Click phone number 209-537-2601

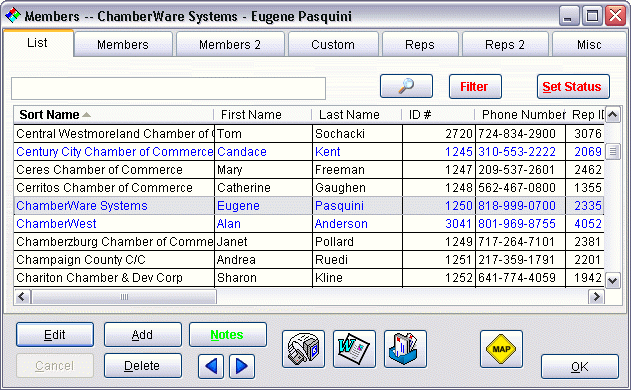(x=520, y=170)
